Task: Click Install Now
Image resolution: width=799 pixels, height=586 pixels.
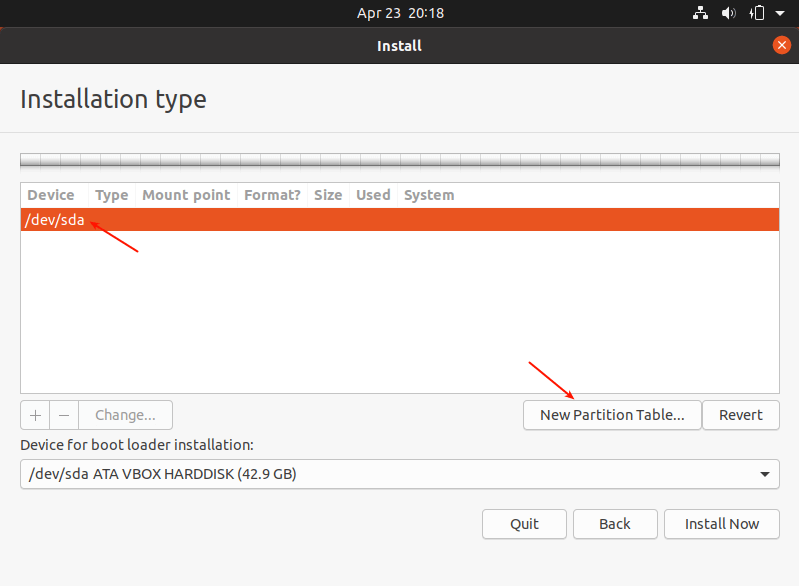Action: [x=722, y=524]
